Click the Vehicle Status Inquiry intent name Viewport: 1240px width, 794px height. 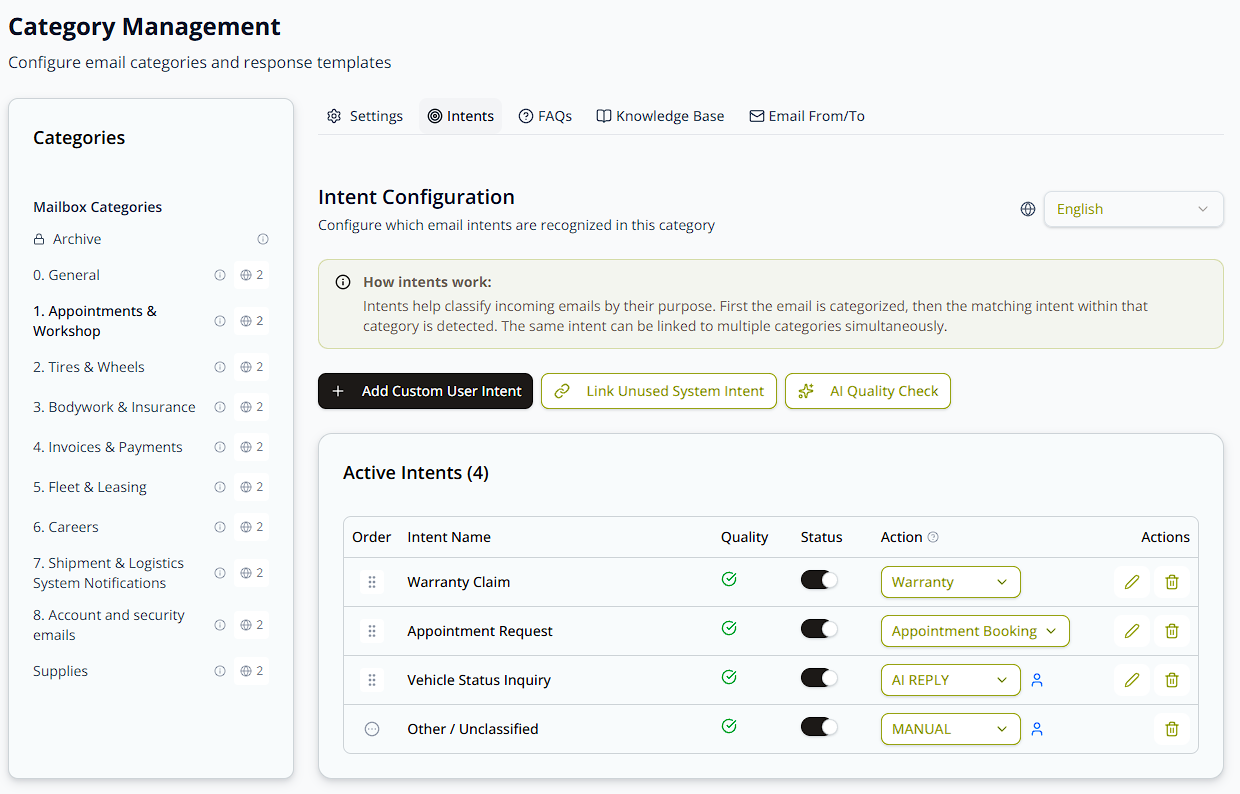[479, 680]
